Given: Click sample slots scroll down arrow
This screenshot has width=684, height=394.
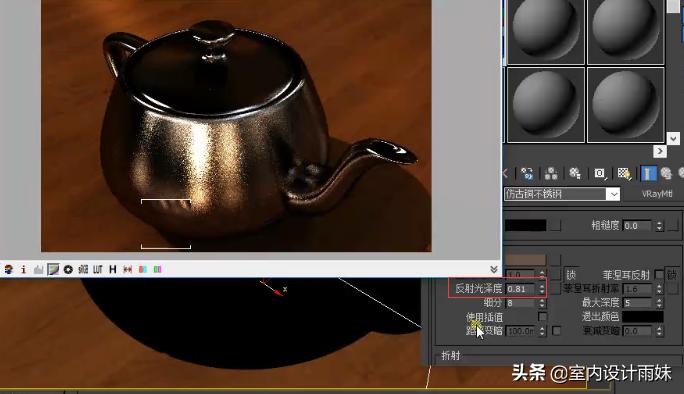Looking at the screenshot, I should click(x=673, y=139).
